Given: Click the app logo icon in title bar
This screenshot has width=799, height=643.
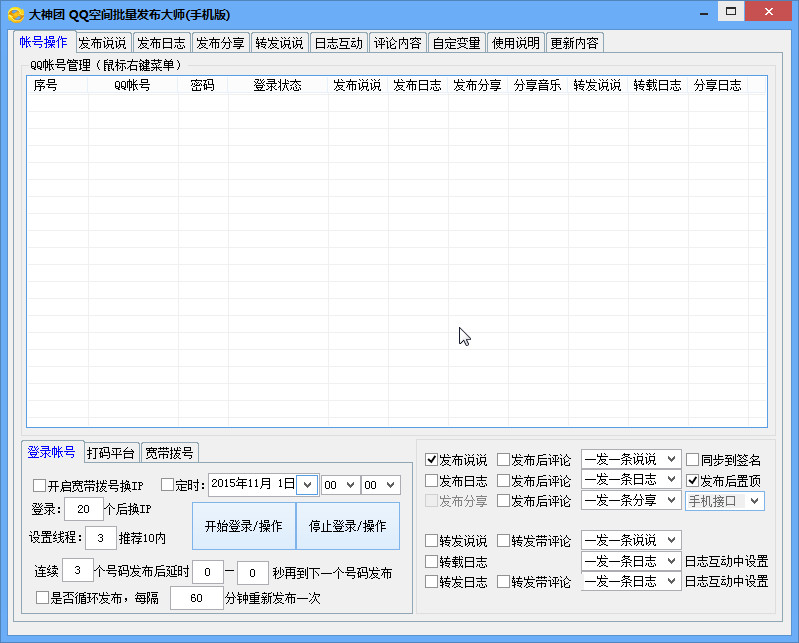Looking at the screenshot, I should point(15,14).
